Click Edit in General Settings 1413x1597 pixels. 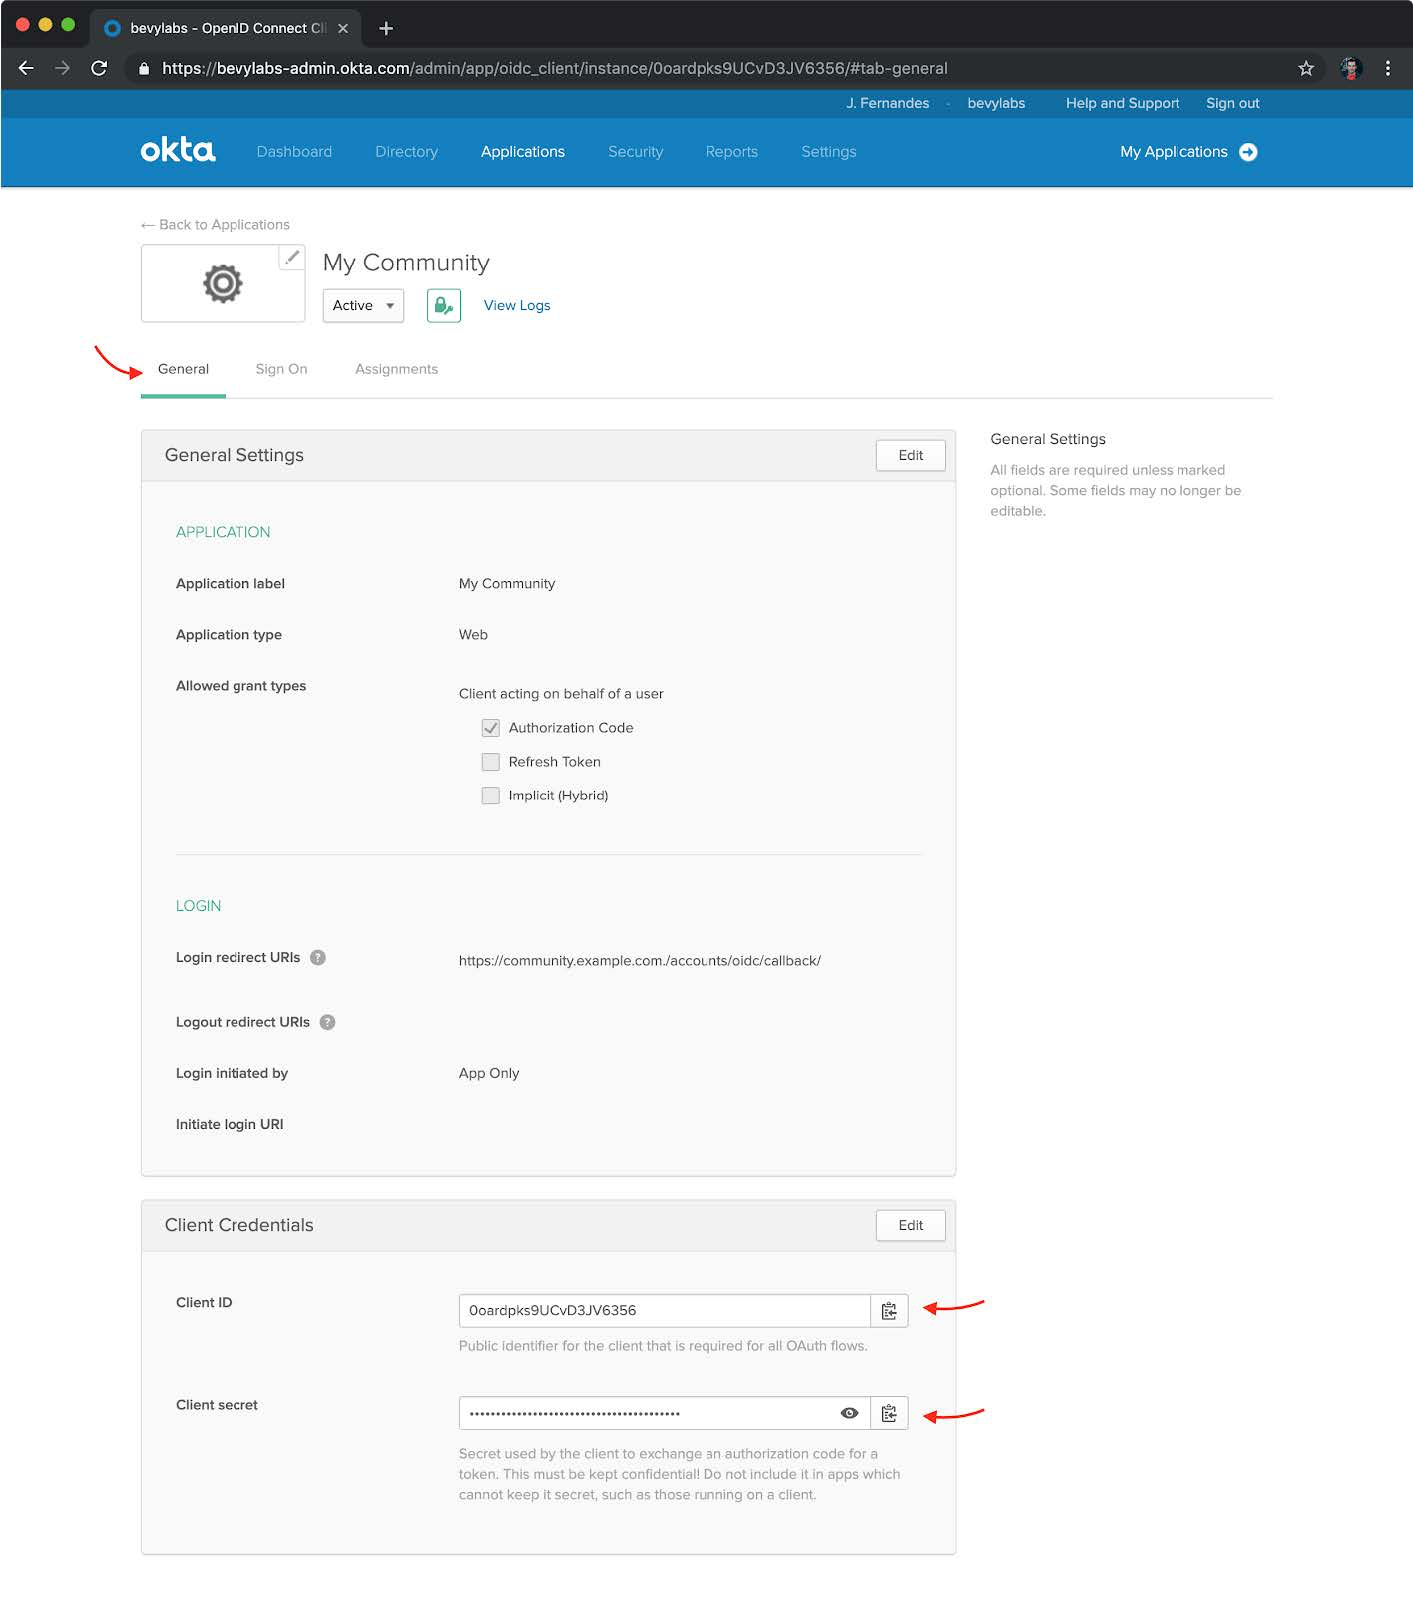[910, 455]
